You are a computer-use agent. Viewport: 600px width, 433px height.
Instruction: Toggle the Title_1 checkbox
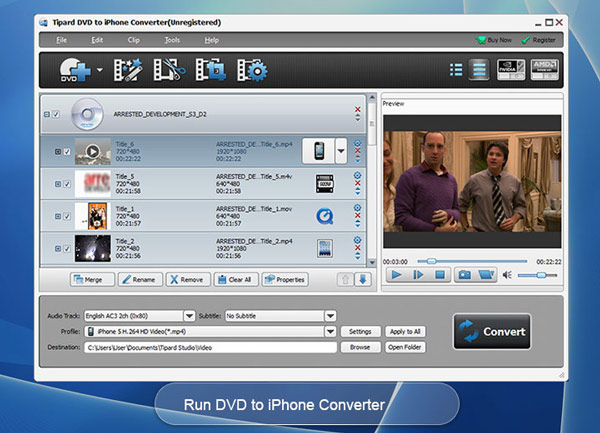(67, 215)
